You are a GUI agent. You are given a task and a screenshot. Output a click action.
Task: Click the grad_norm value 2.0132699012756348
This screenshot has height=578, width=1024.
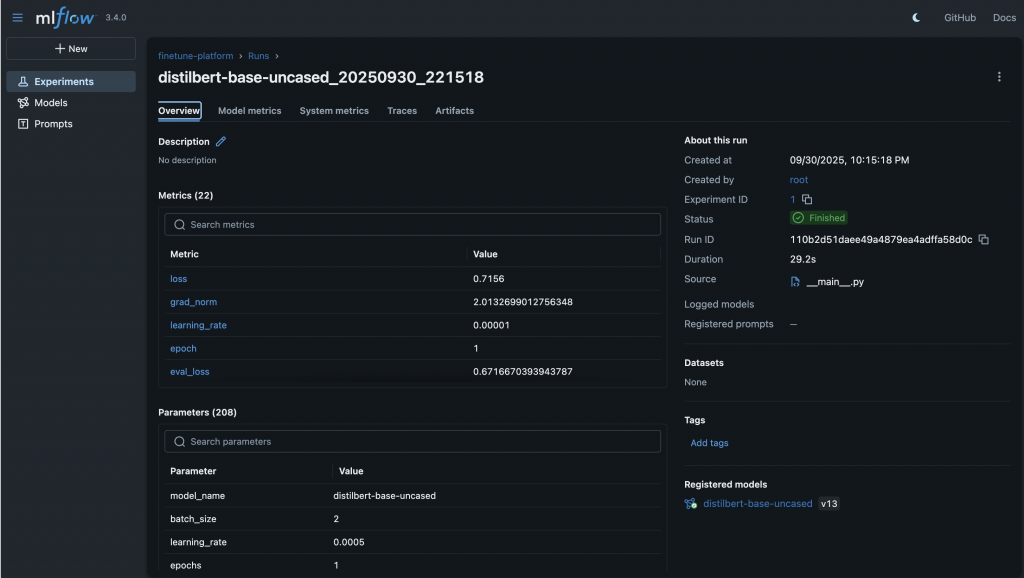[x=522, y=302]
